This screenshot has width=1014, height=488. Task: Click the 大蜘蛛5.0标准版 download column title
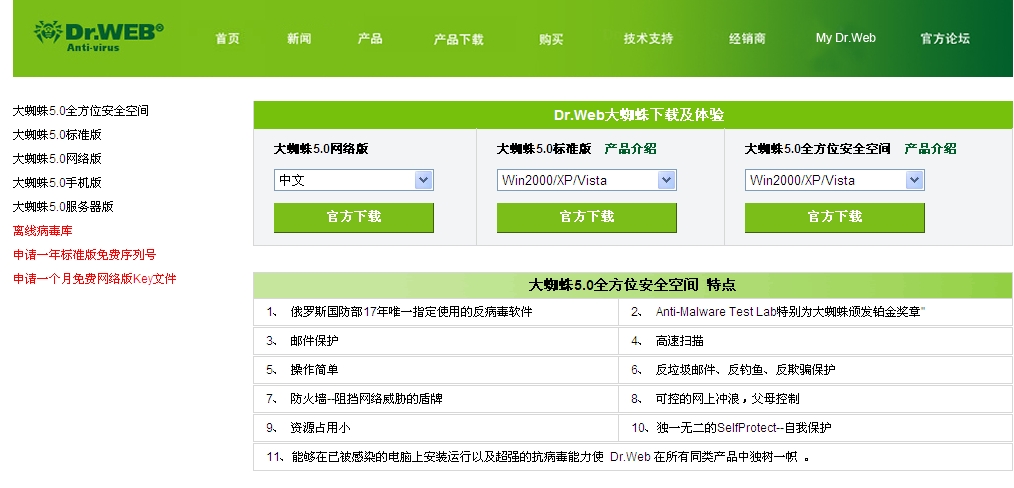pos(544,149)
